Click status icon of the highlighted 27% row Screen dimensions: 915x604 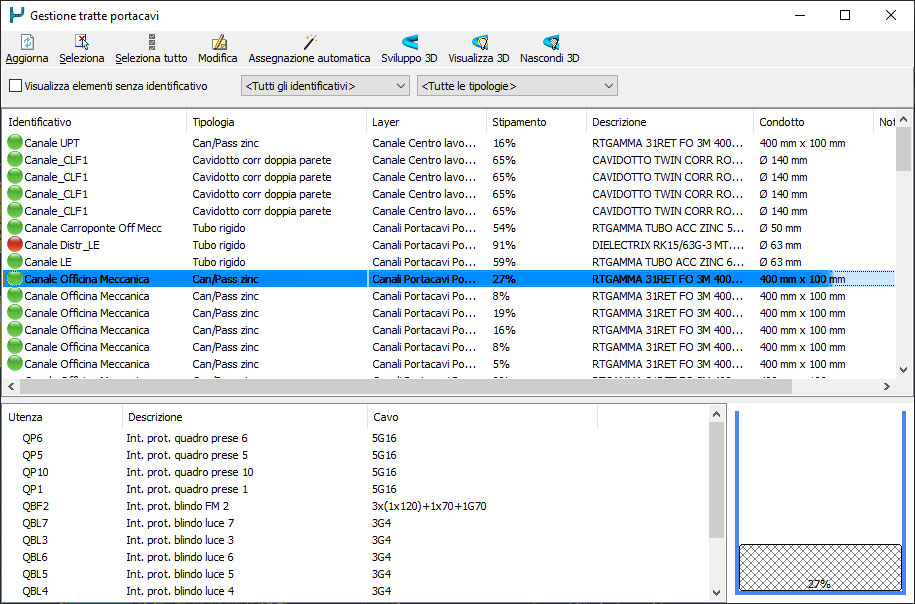15,278
